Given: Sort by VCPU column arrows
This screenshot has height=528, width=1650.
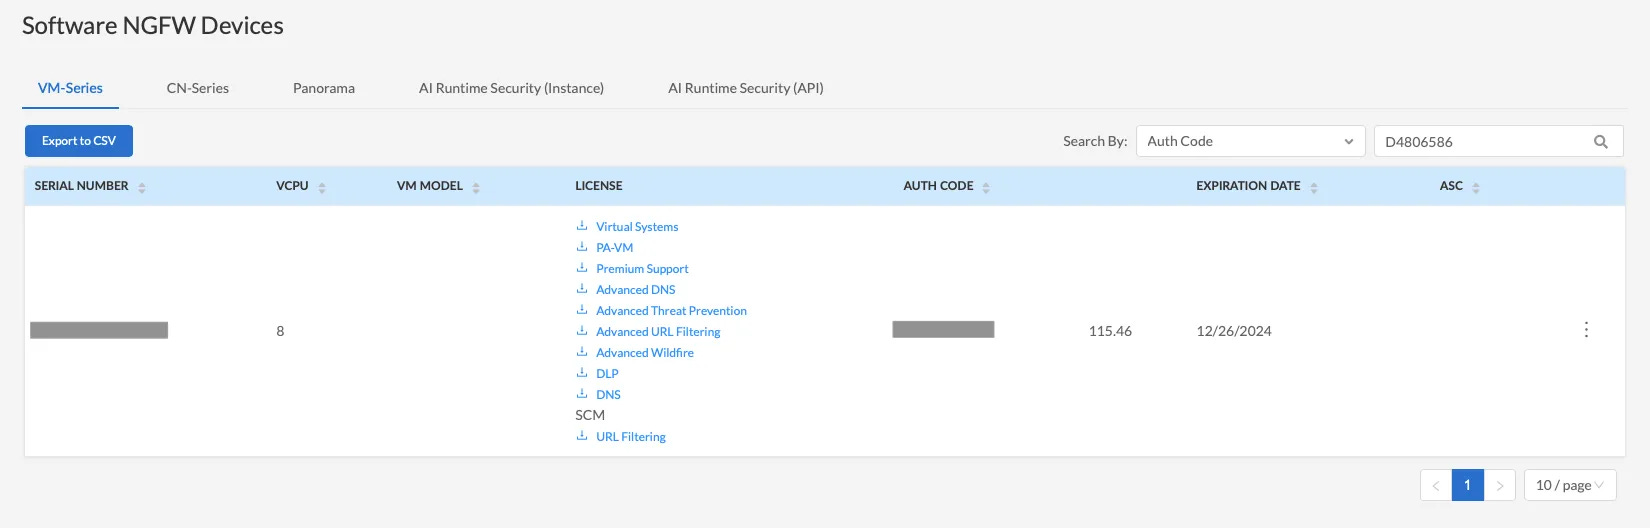Looking at the screenshot, I should pos(322,187).
